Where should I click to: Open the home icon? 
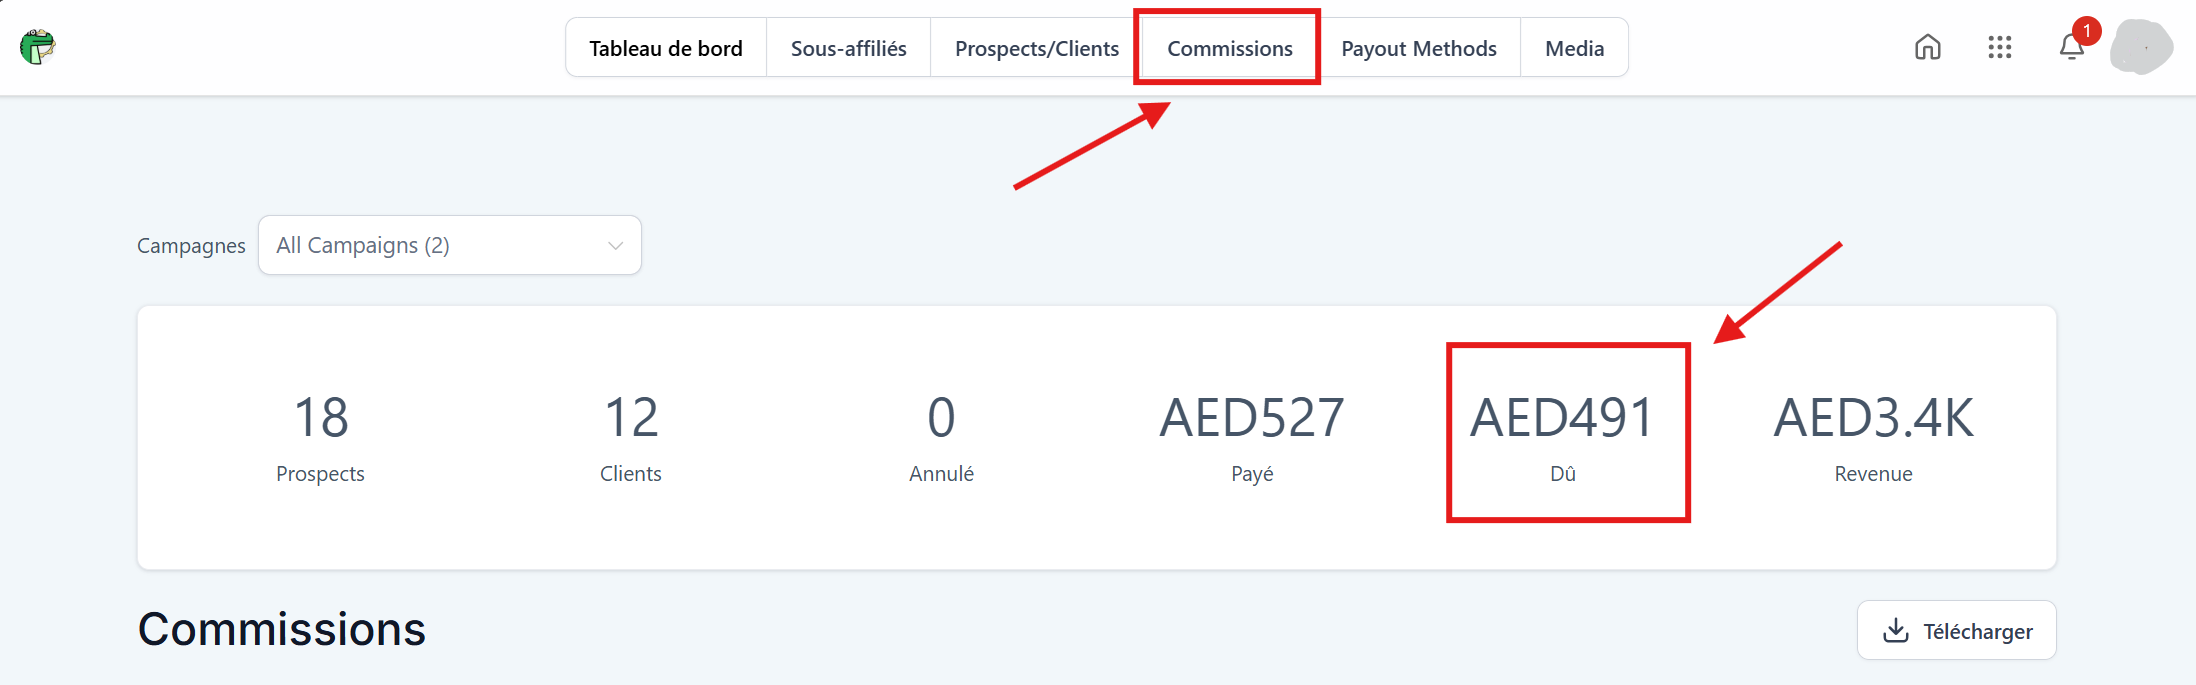pos(1927,47)
